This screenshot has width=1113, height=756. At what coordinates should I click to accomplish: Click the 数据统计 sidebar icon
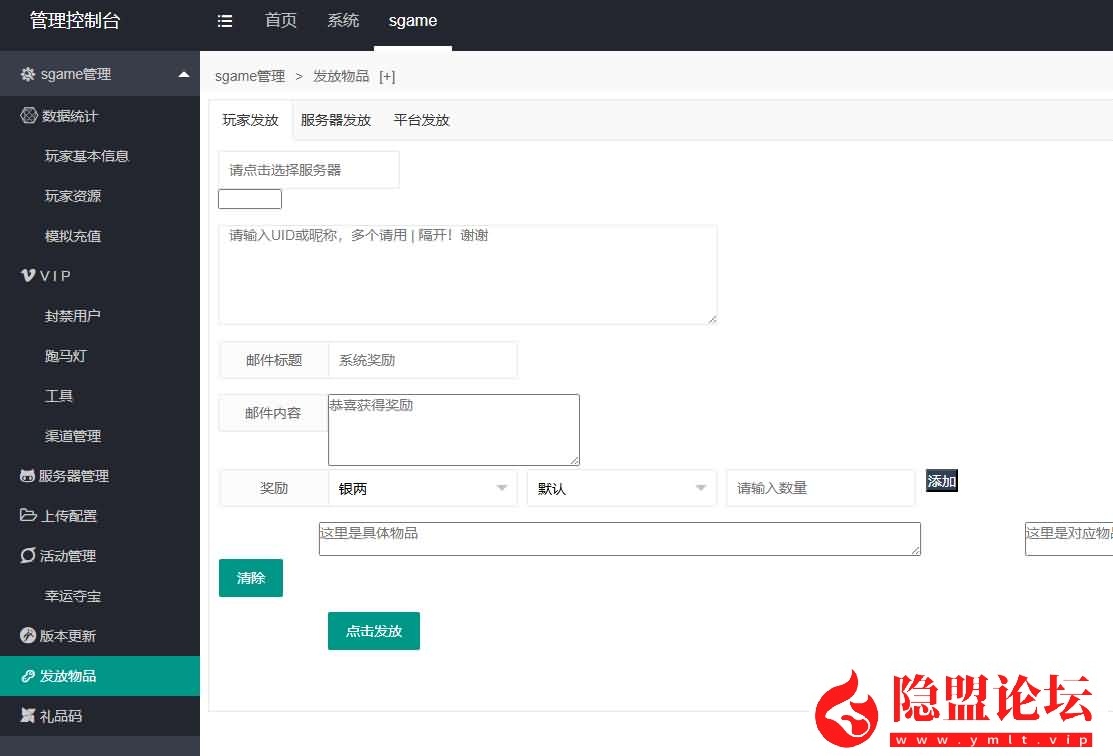point(29,116)
